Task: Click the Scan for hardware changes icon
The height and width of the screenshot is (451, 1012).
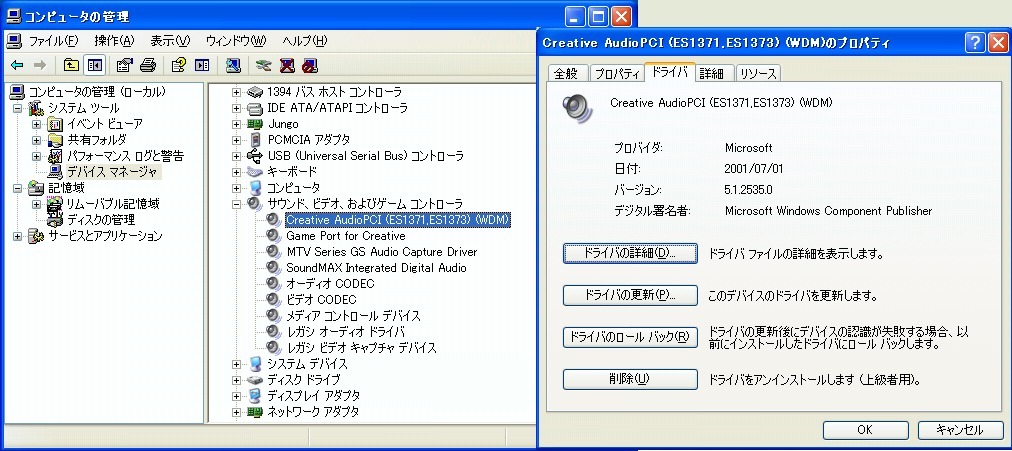Action: [233, 65]
